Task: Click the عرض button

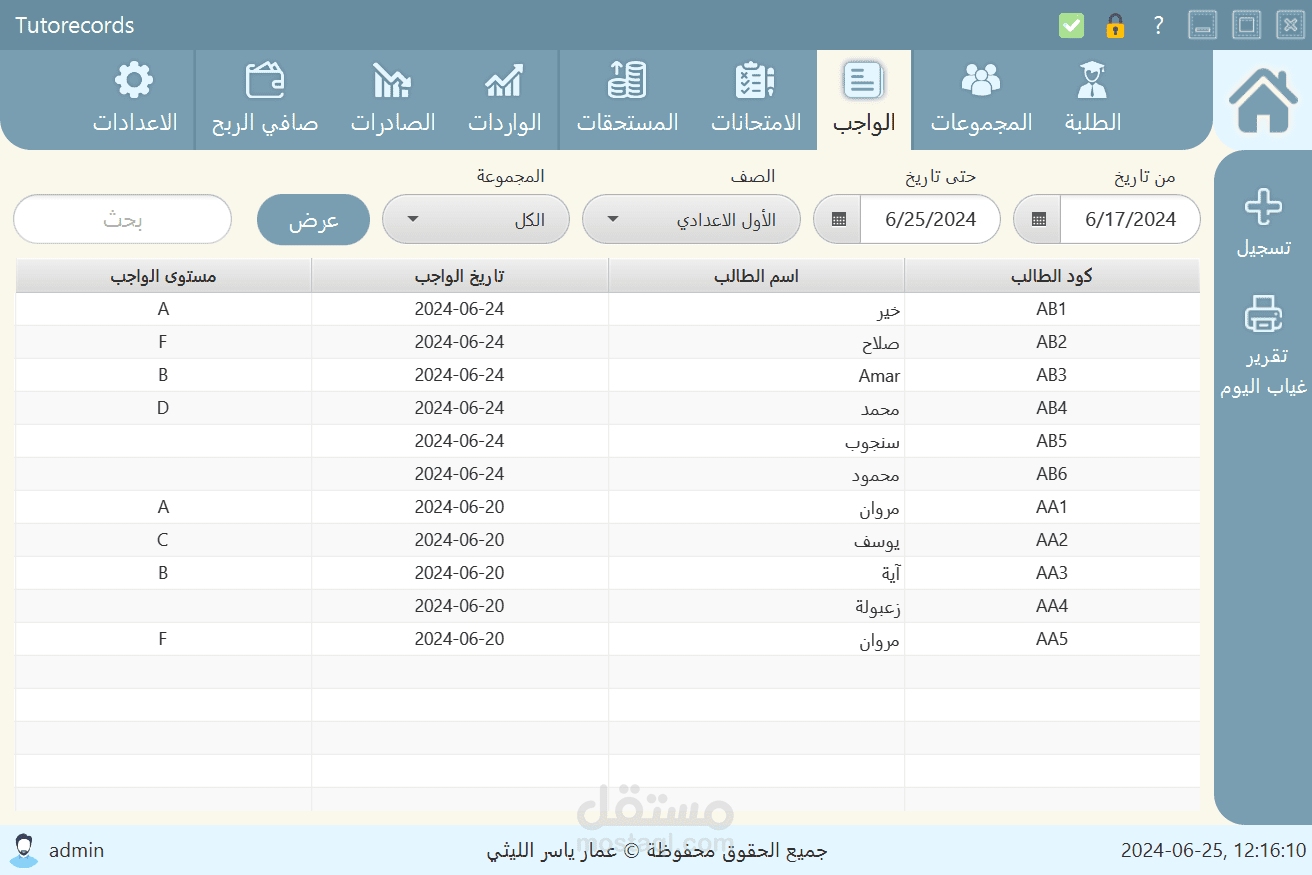Action: tap(314, 220)
